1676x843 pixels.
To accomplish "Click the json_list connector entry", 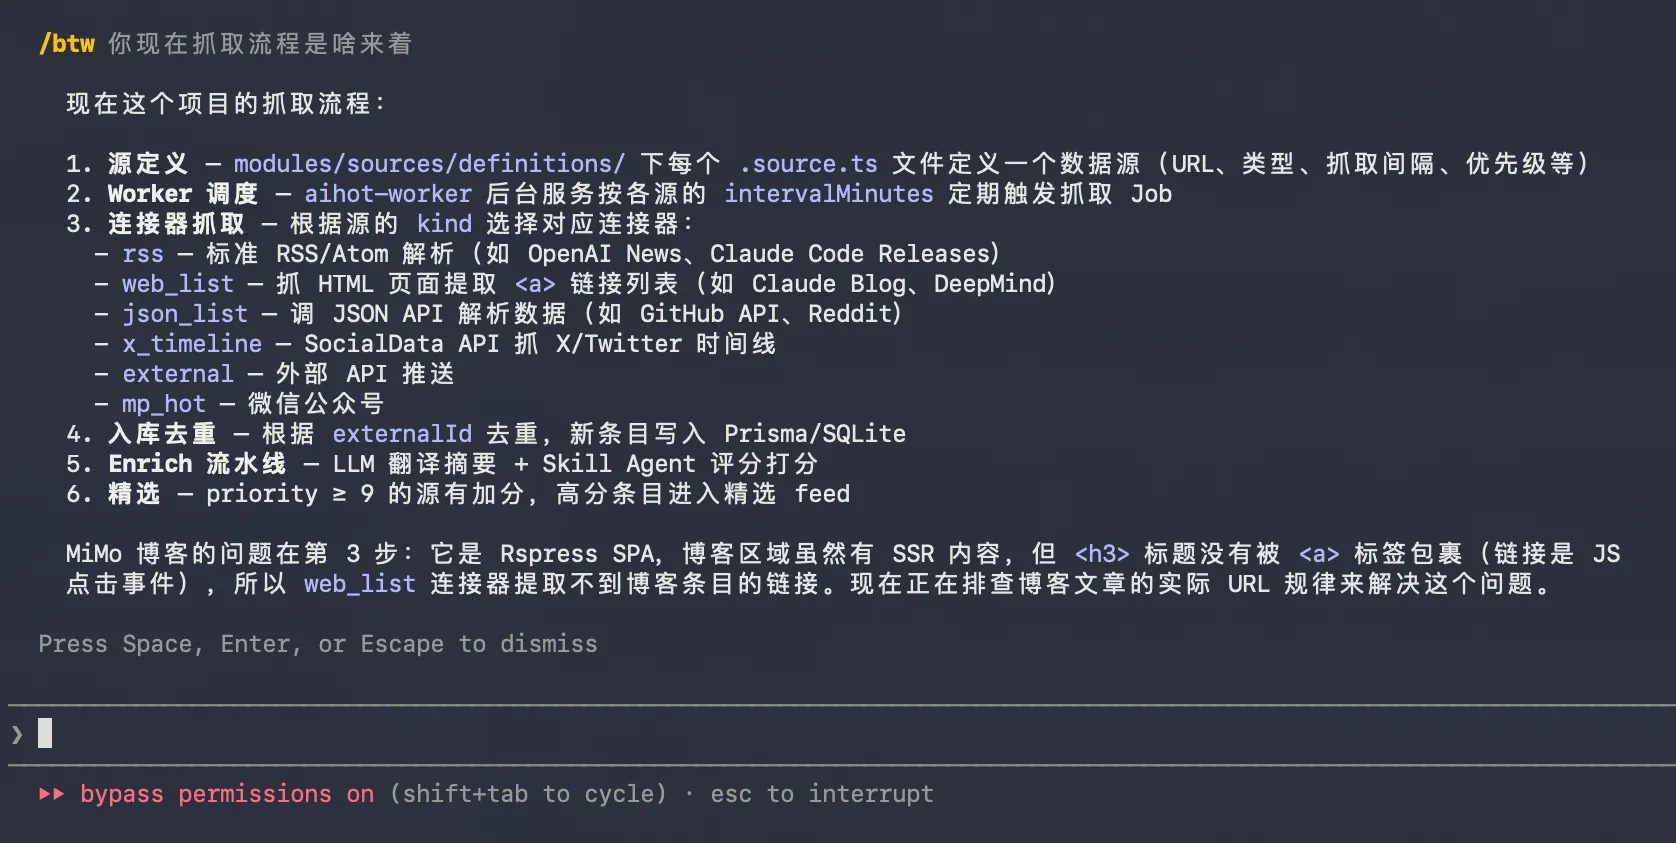I will (x=185, y=314).
